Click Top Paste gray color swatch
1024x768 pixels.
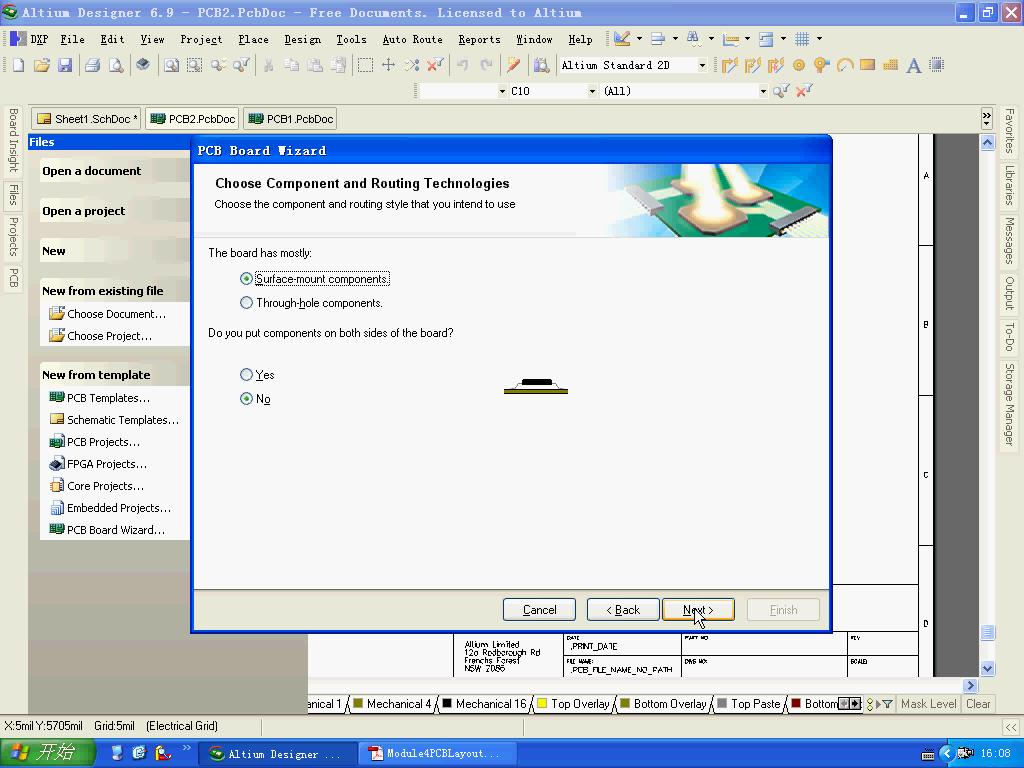tap(722, 703)
